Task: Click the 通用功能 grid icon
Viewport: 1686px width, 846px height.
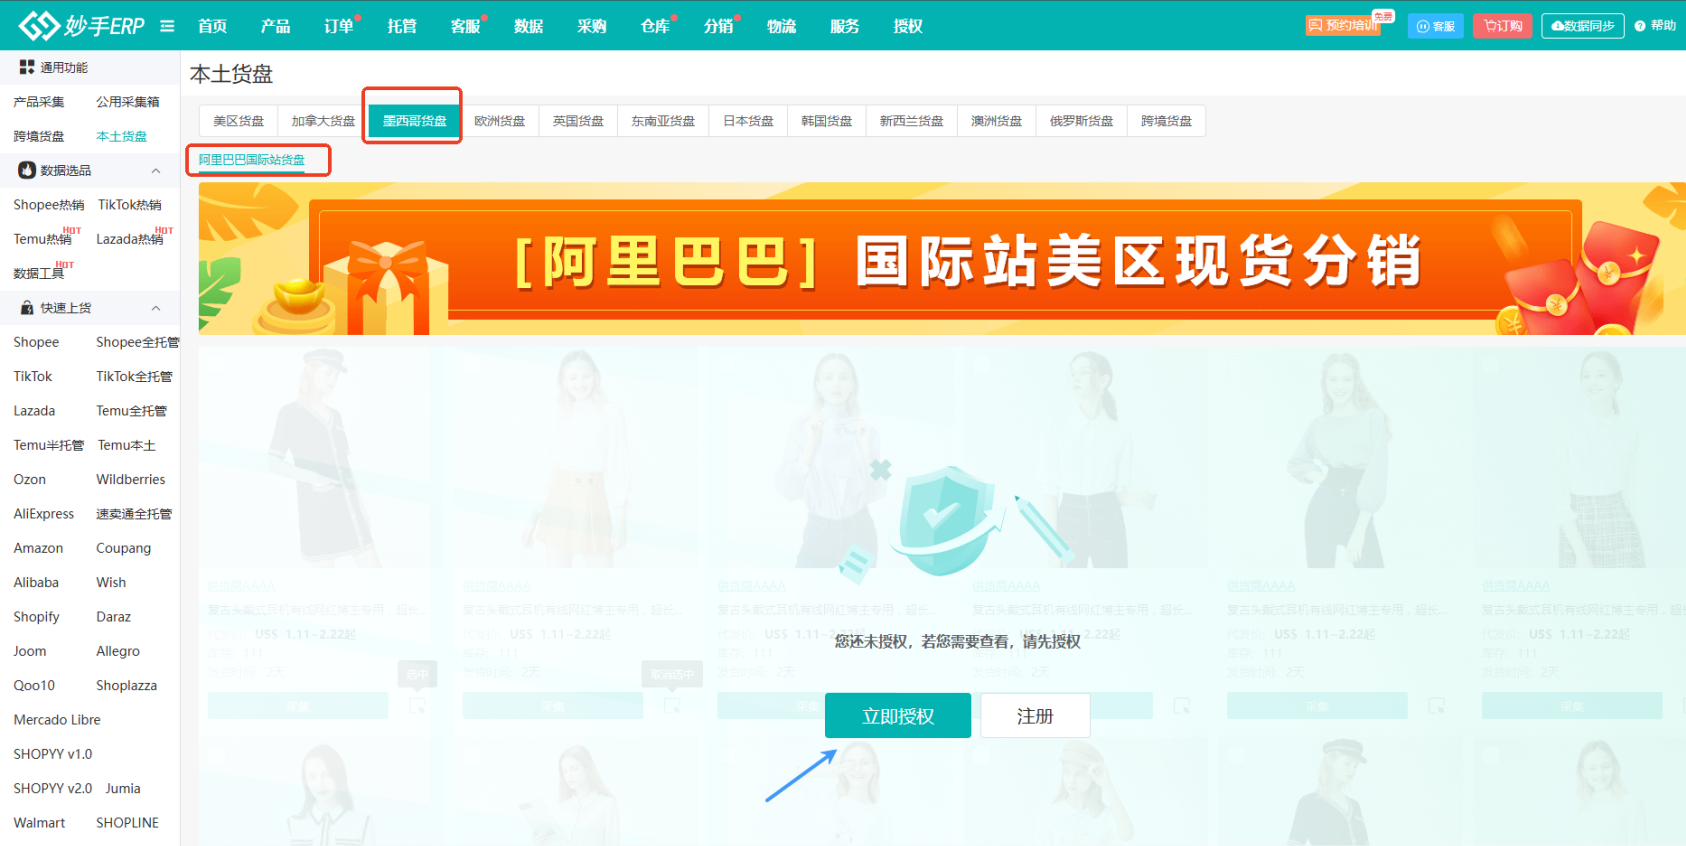Action: coord(27,67)
